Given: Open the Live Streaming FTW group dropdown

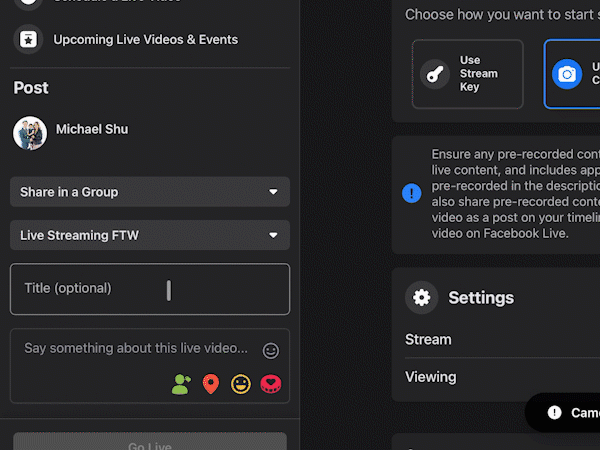Looking at the screenshot, I should point(150,235).
